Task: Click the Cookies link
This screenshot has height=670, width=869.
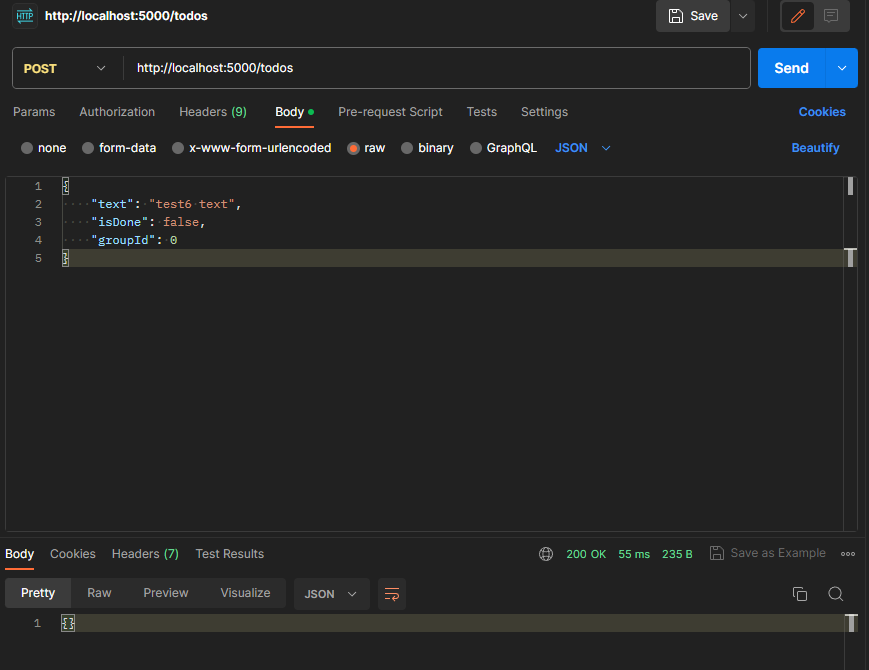Action: [x=822, y=112]
